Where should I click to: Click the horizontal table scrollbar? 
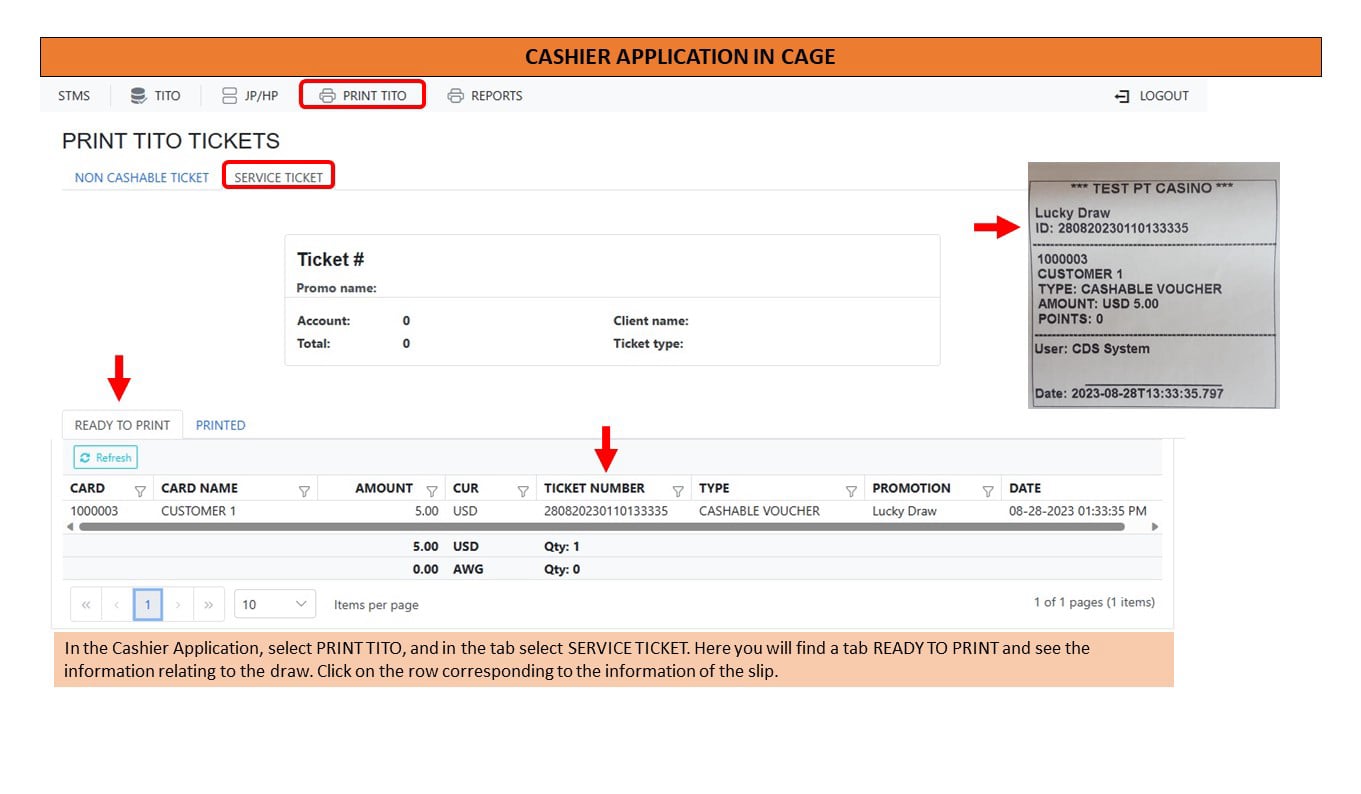[601, 526]
